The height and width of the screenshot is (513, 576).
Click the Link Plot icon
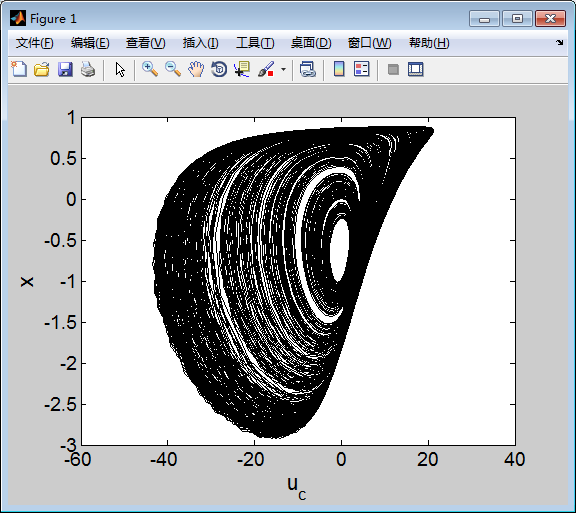[x=307, y=69]
